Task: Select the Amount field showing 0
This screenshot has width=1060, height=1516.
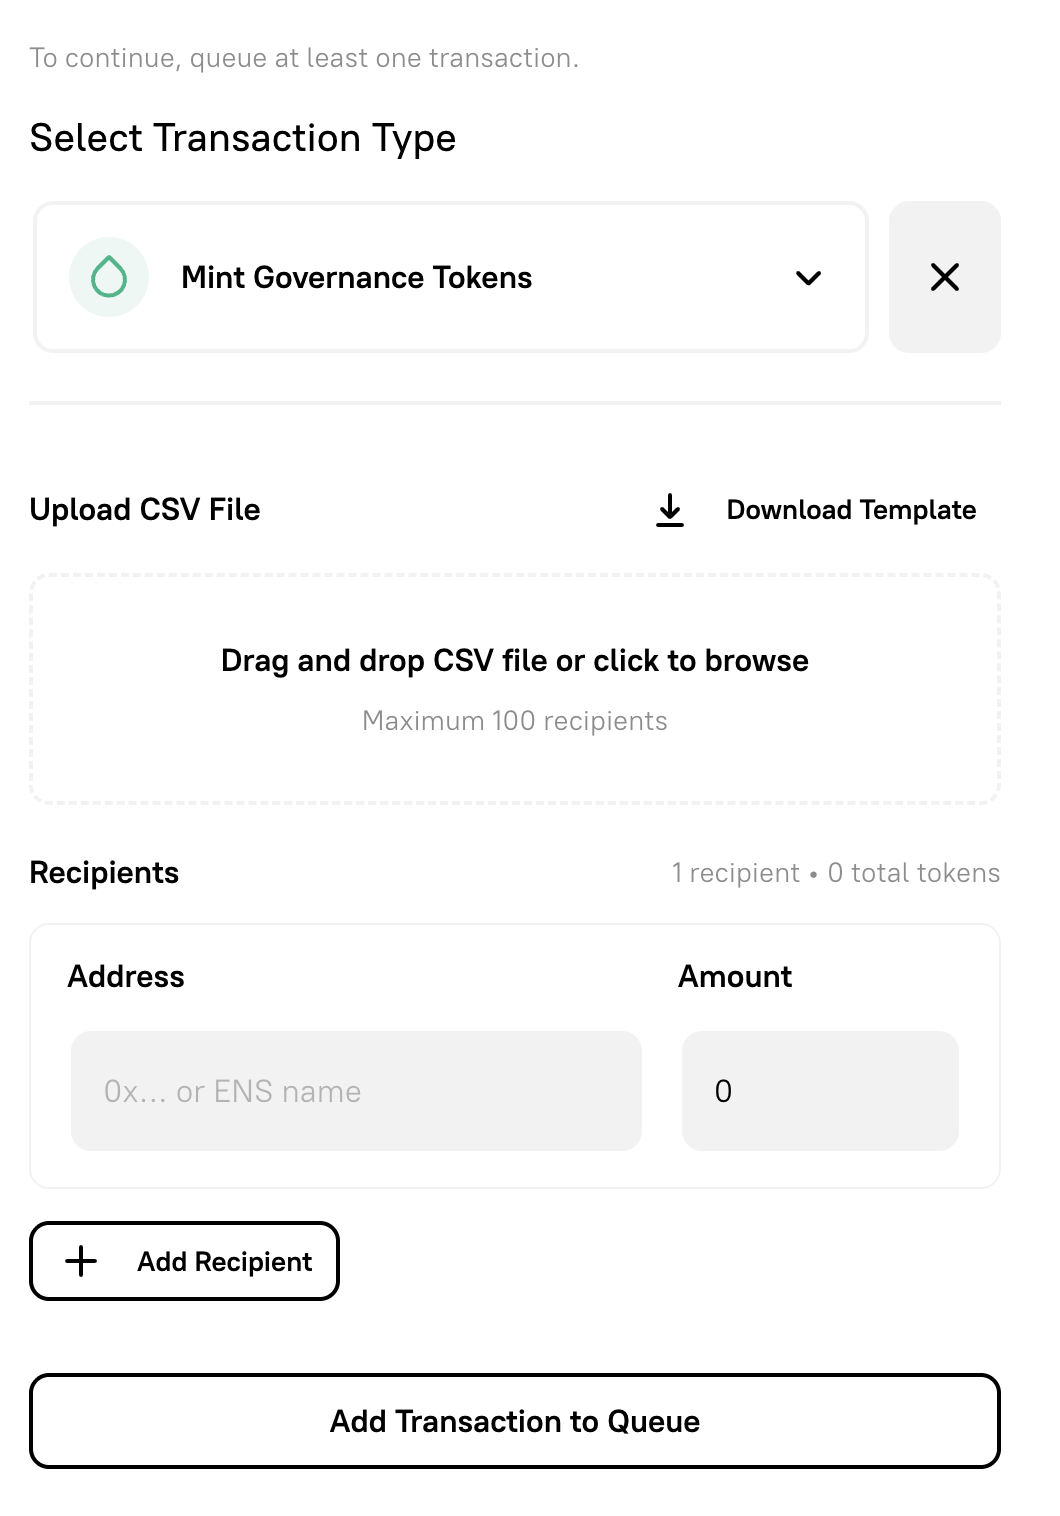Action: tap(819, 1091)
